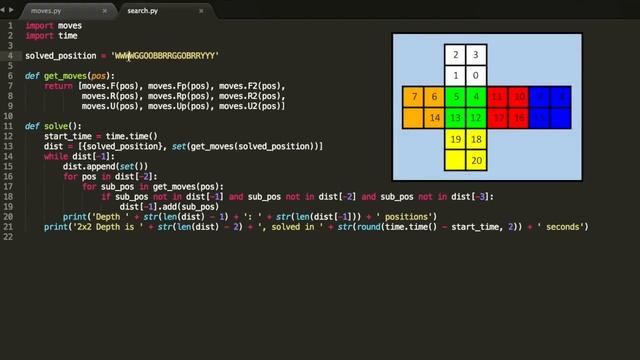Click the 'WWWWGGOOBBRRGGOBRRYYY' string literal

pos(165,56)
